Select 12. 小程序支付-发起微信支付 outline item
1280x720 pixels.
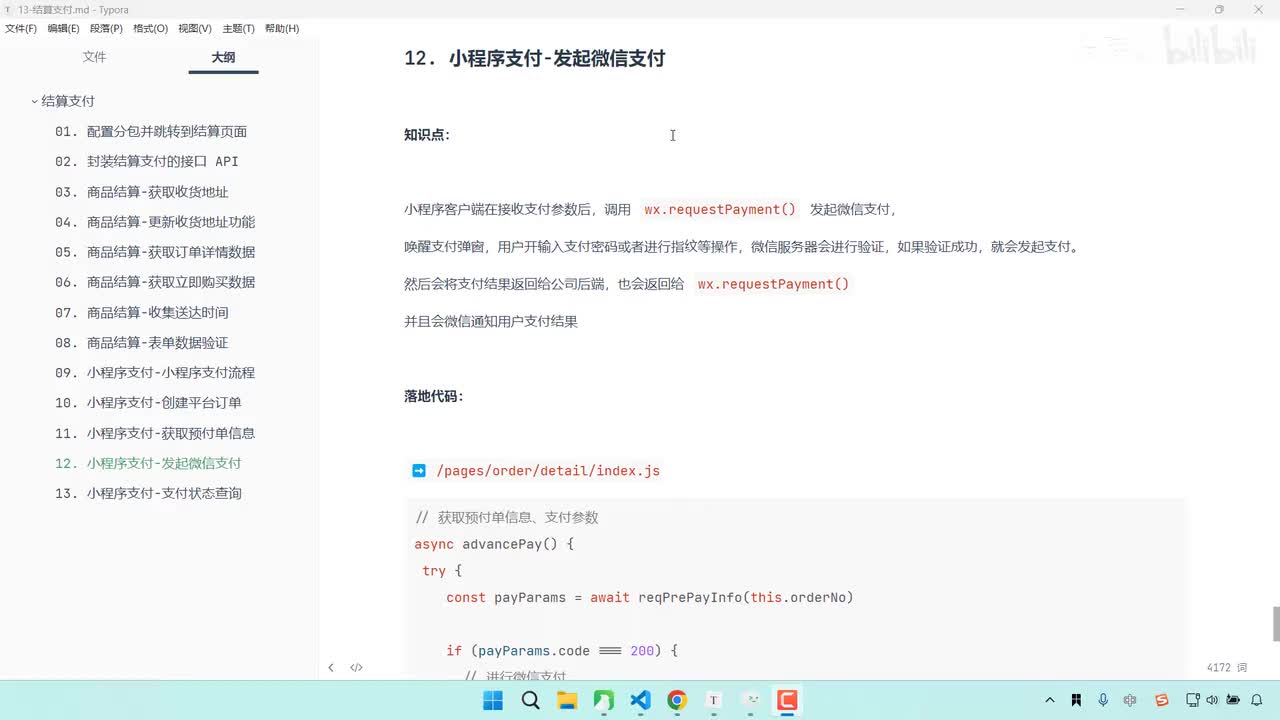[x=148, y=463]
